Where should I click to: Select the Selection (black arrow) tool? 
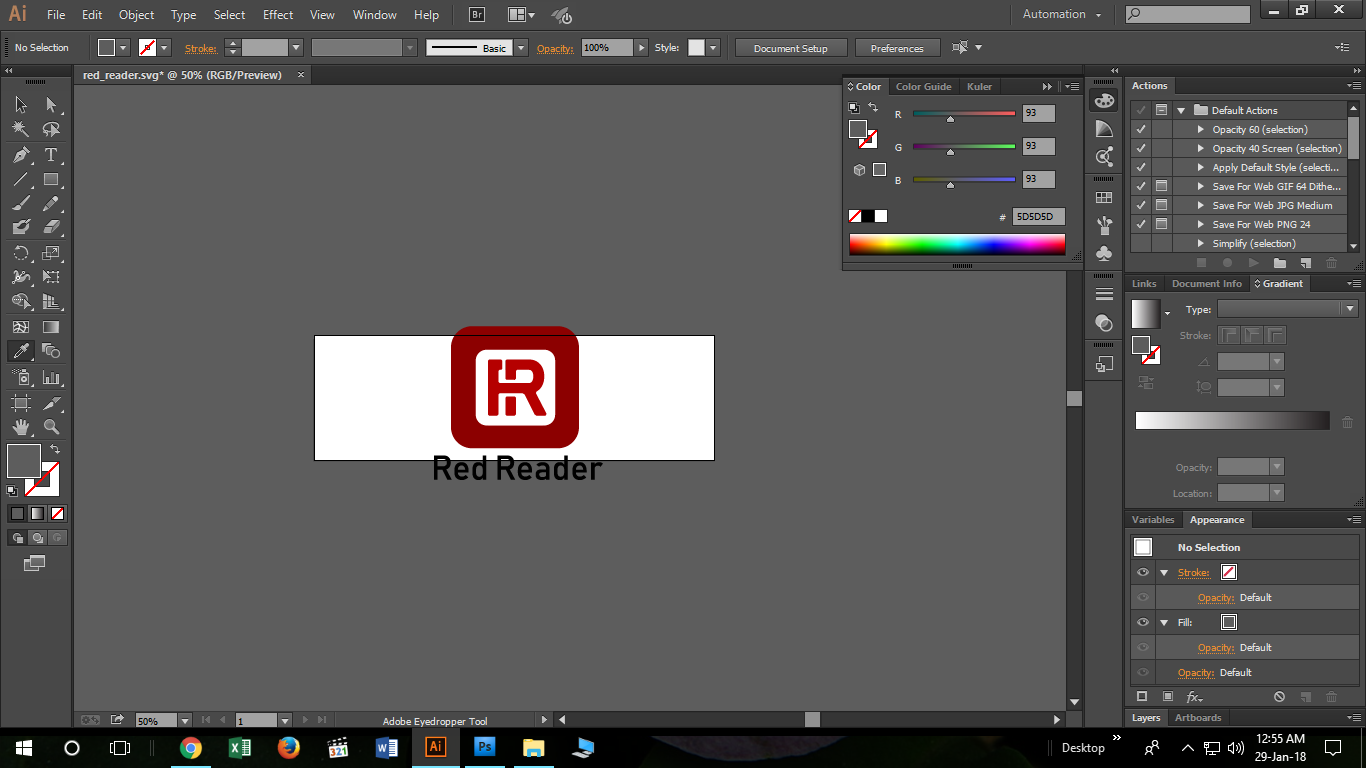(x=21, y=104)
